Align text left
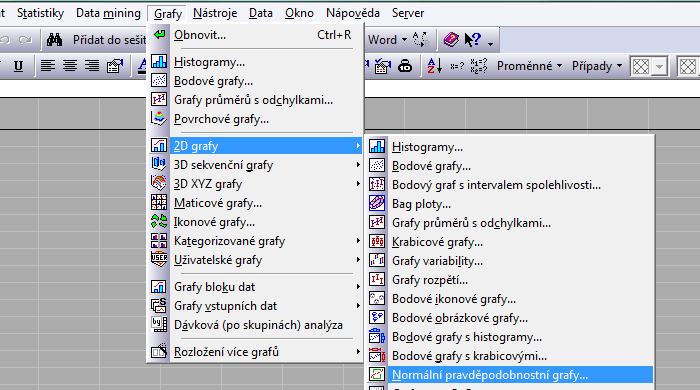The height and width of the screenshot is (390, 700). (48, 66)
